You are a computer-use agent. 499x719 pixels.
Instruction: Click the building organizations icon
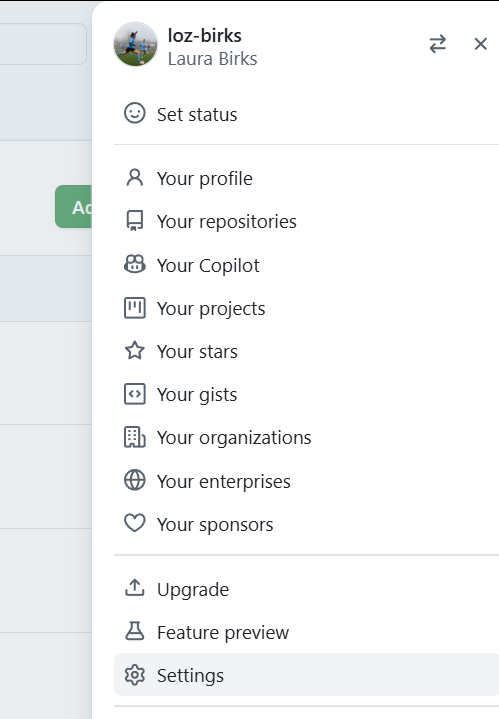pos(135,437)
